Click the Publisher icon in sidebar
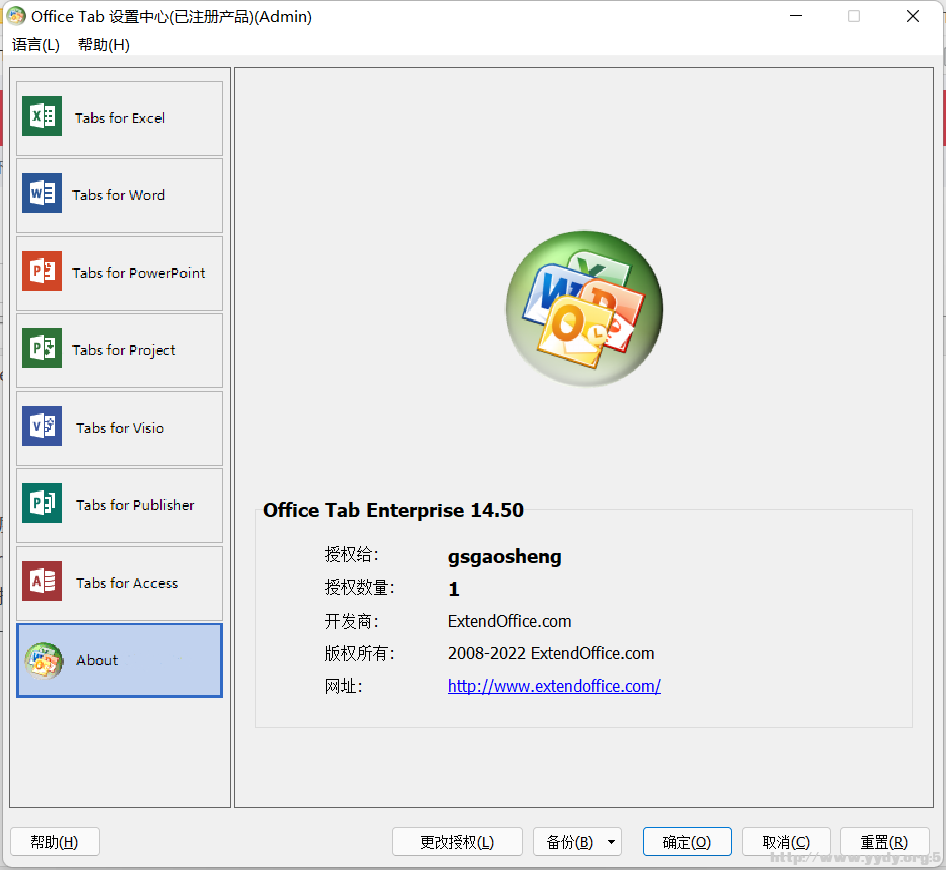 pyautogui.click(x=42, y=503)
